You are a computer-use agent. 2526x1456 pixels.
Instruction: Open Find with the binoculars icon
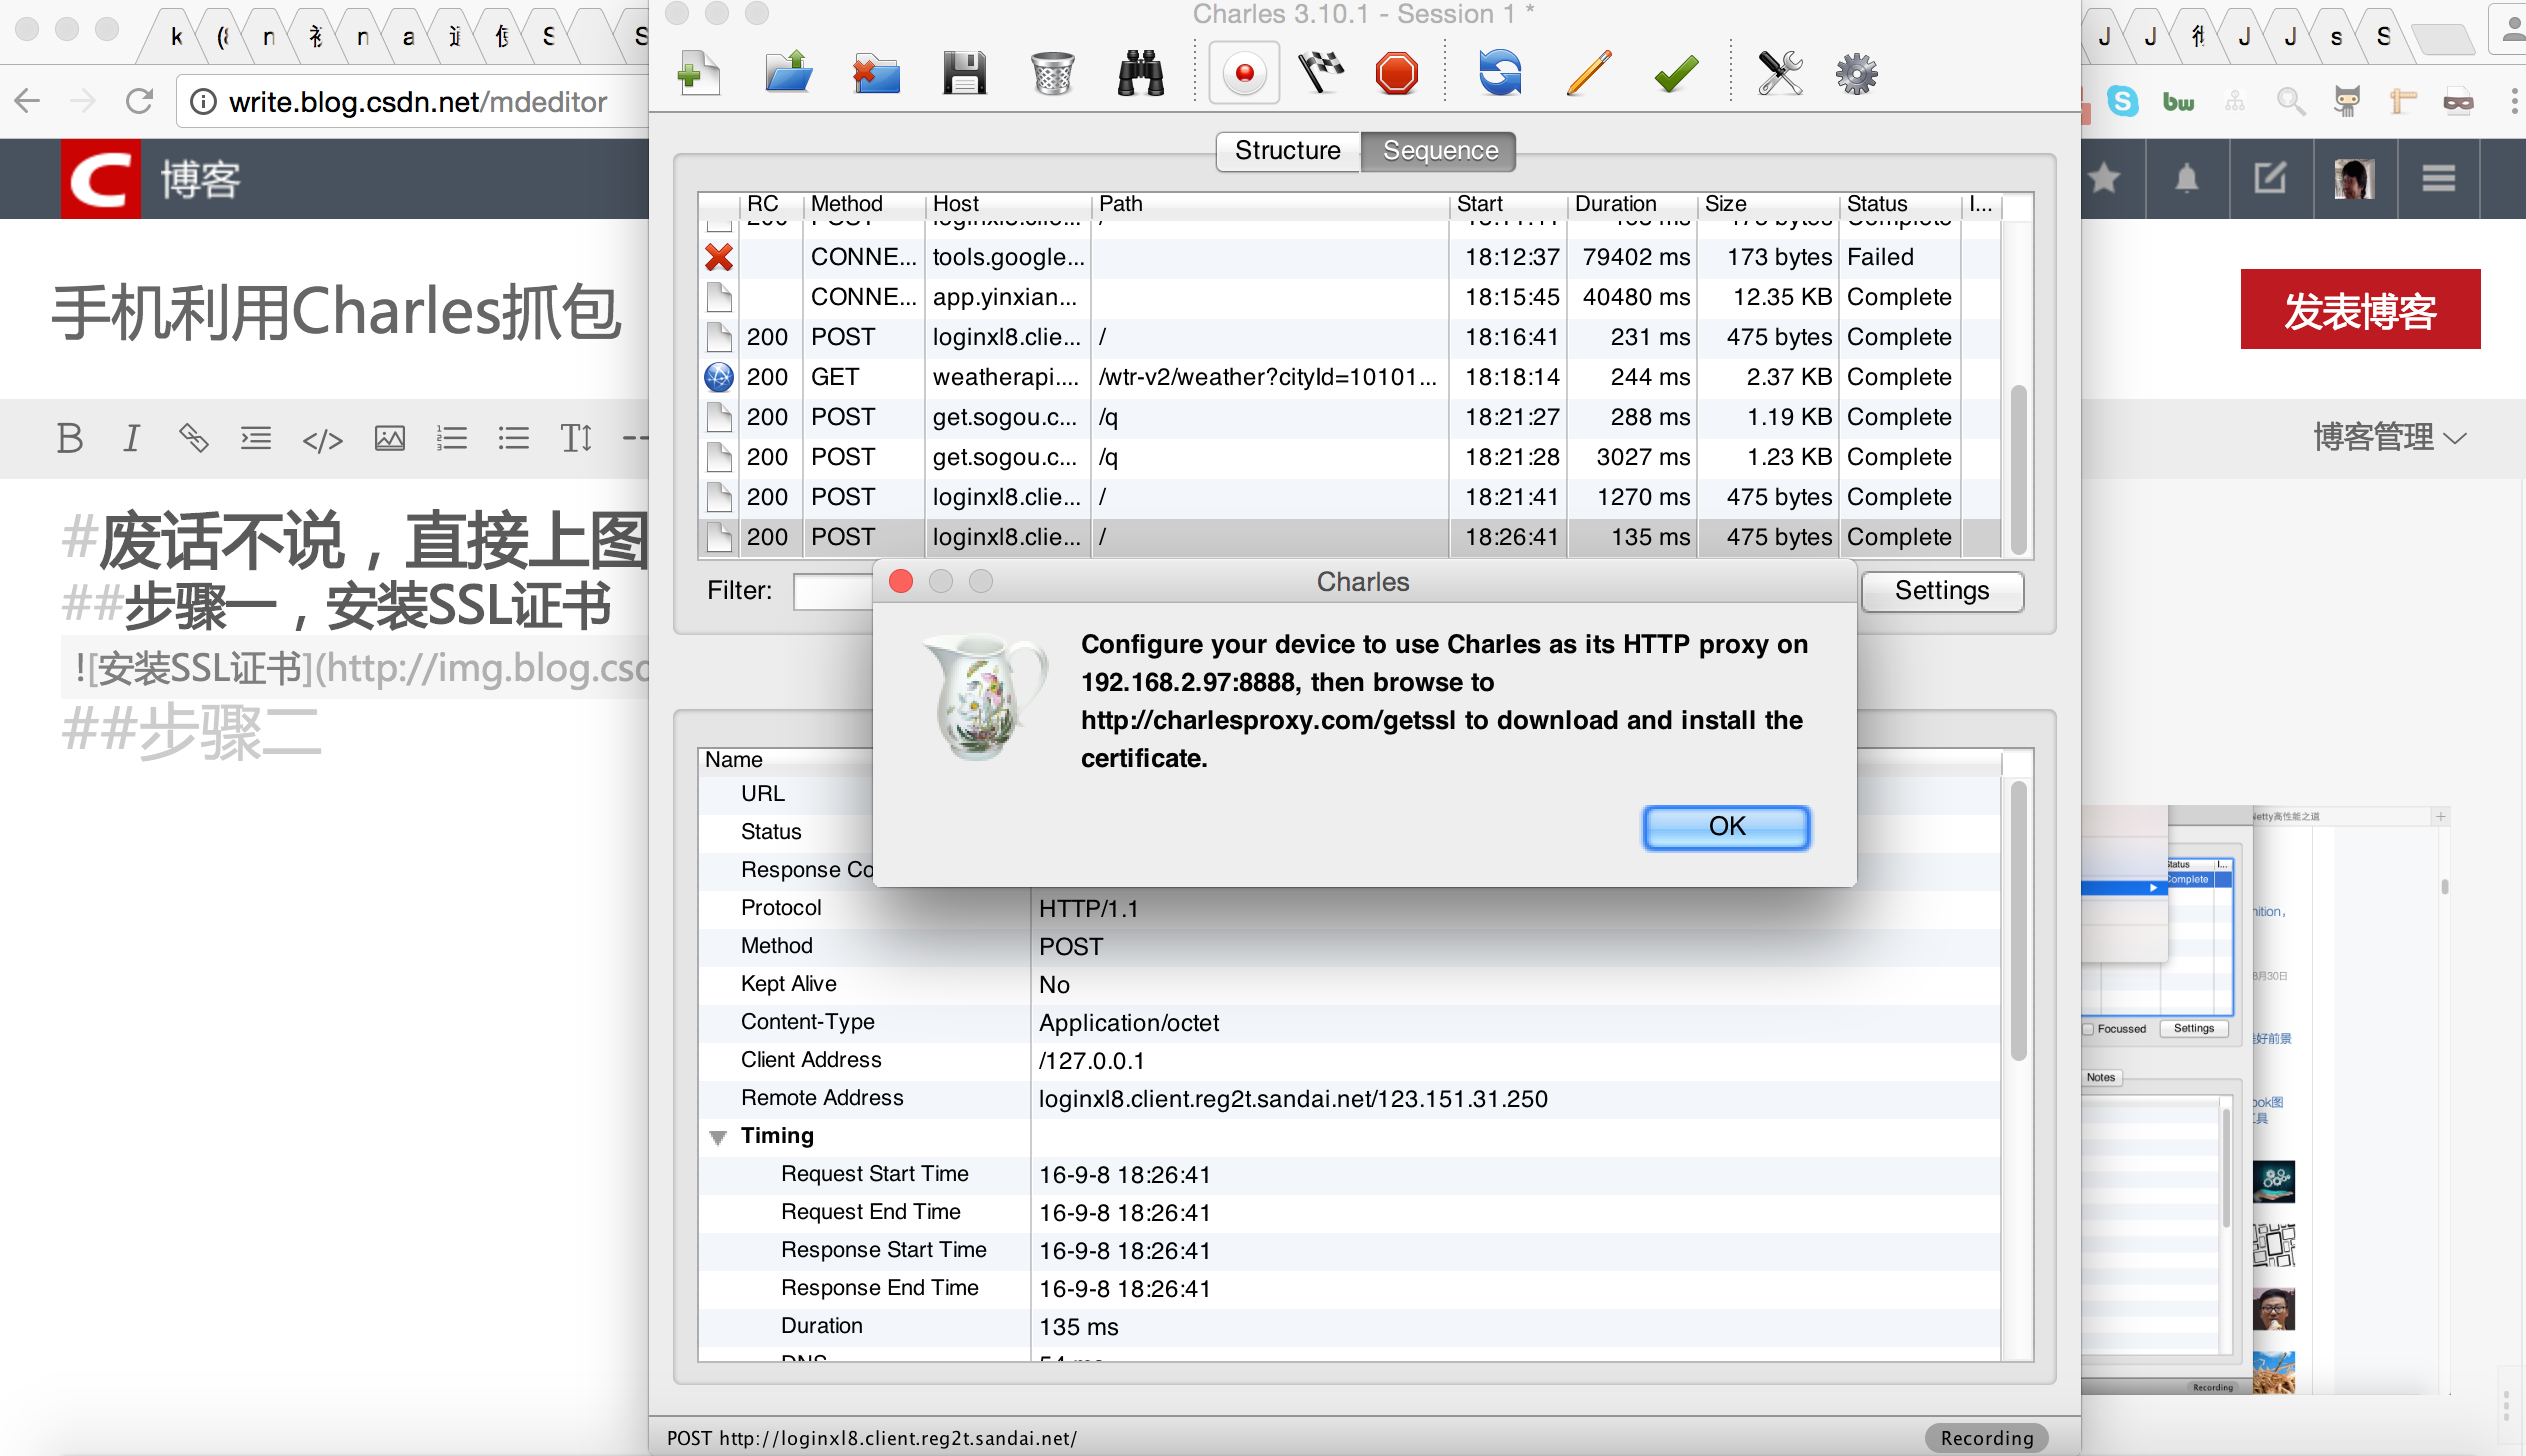[x=1140, y=74]
